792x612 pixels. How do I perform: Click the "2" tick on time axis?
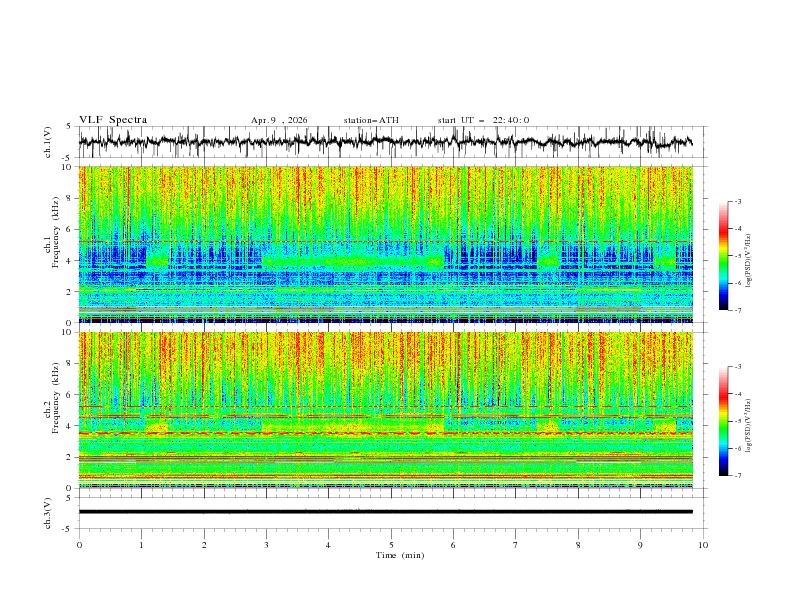coord(204,545)
